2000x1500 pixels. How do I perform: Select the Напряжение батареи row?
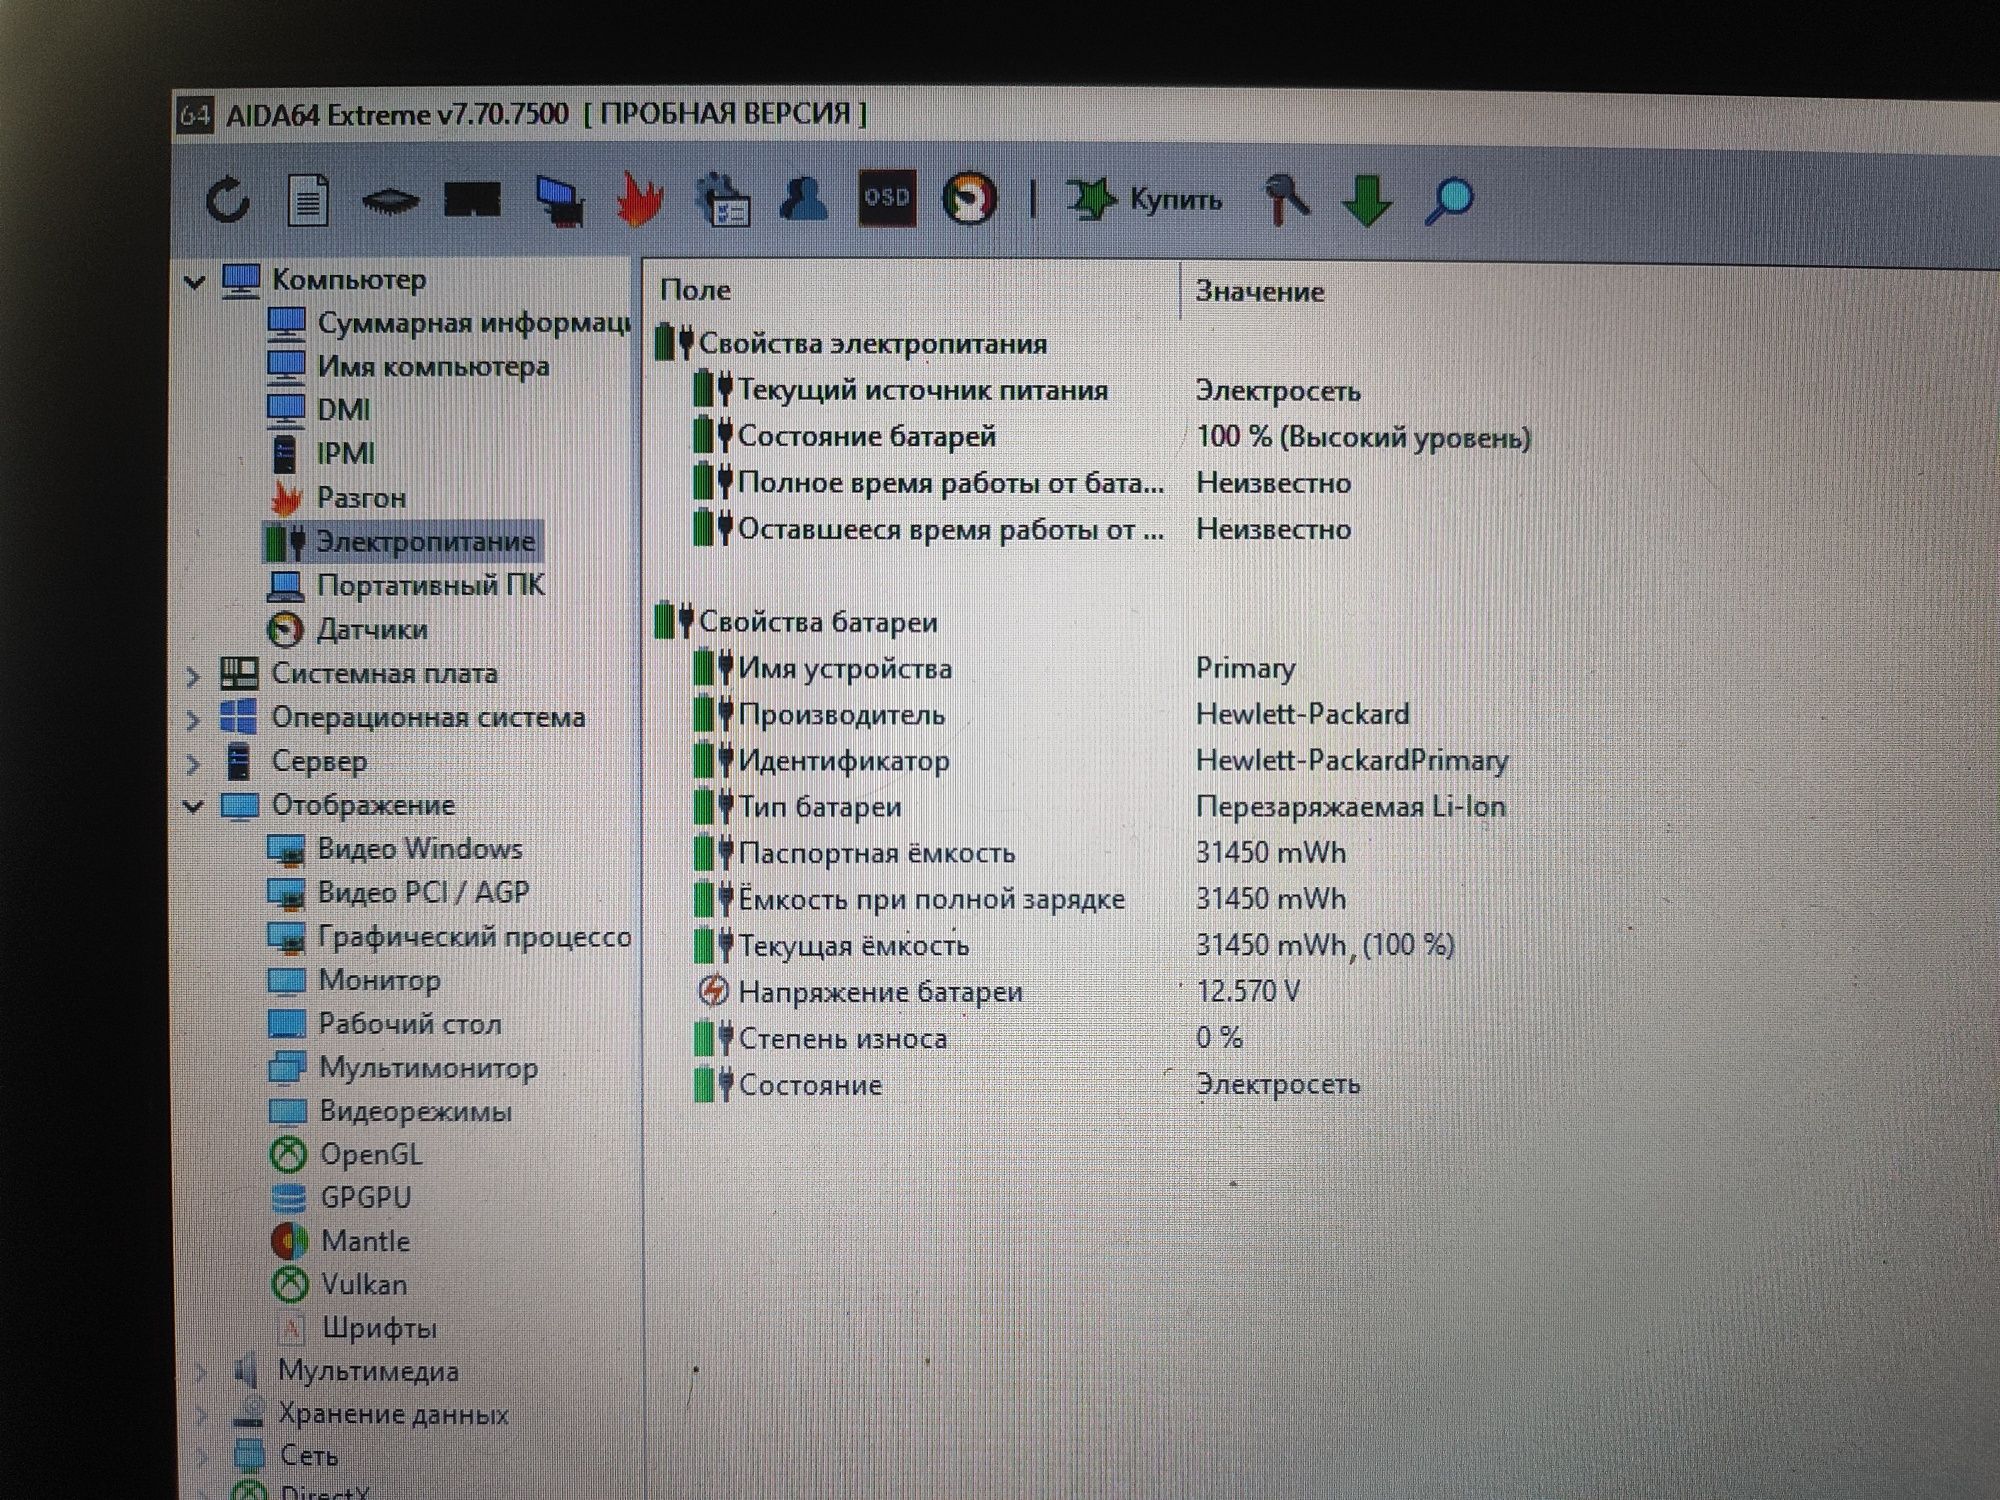click(x=997, y=992)
